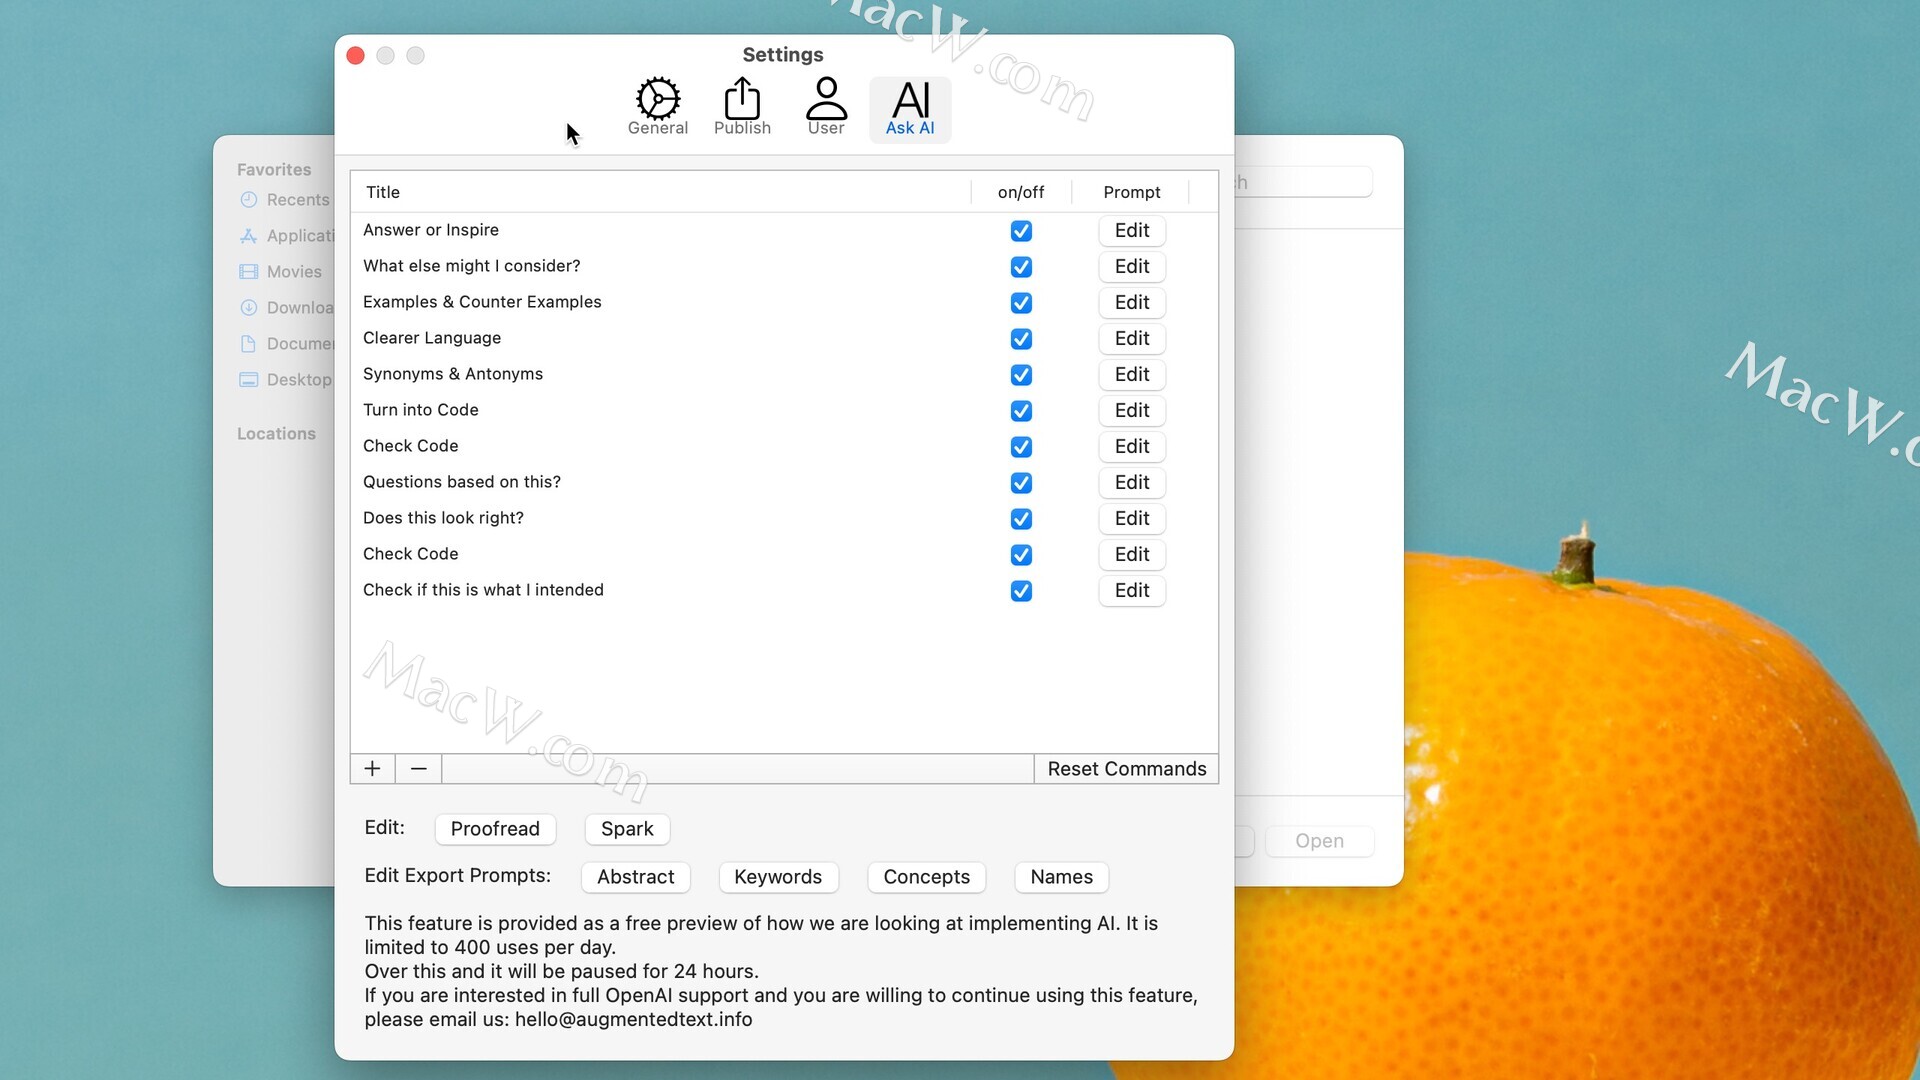
Task: Uncheck Does this look right command
Action: [x=1021, y=519]
